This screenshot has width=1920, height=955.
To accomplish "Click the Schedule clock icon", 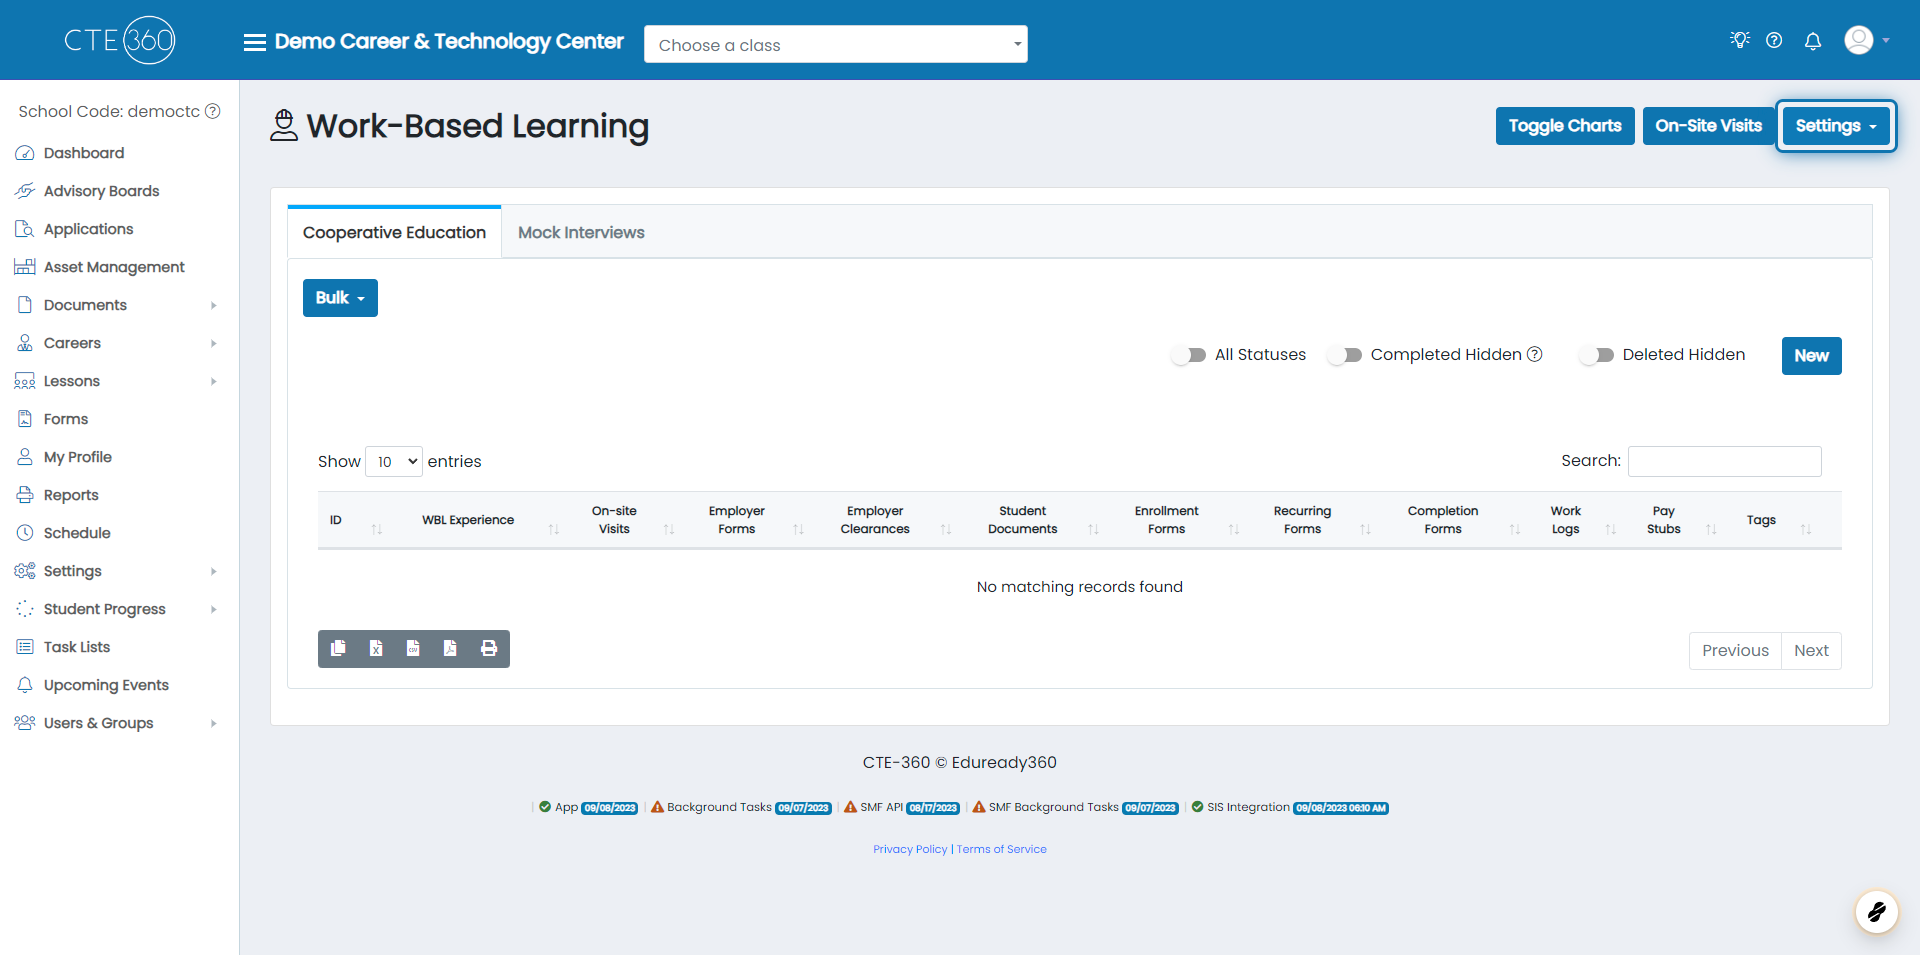I will [x=25, y=533].
